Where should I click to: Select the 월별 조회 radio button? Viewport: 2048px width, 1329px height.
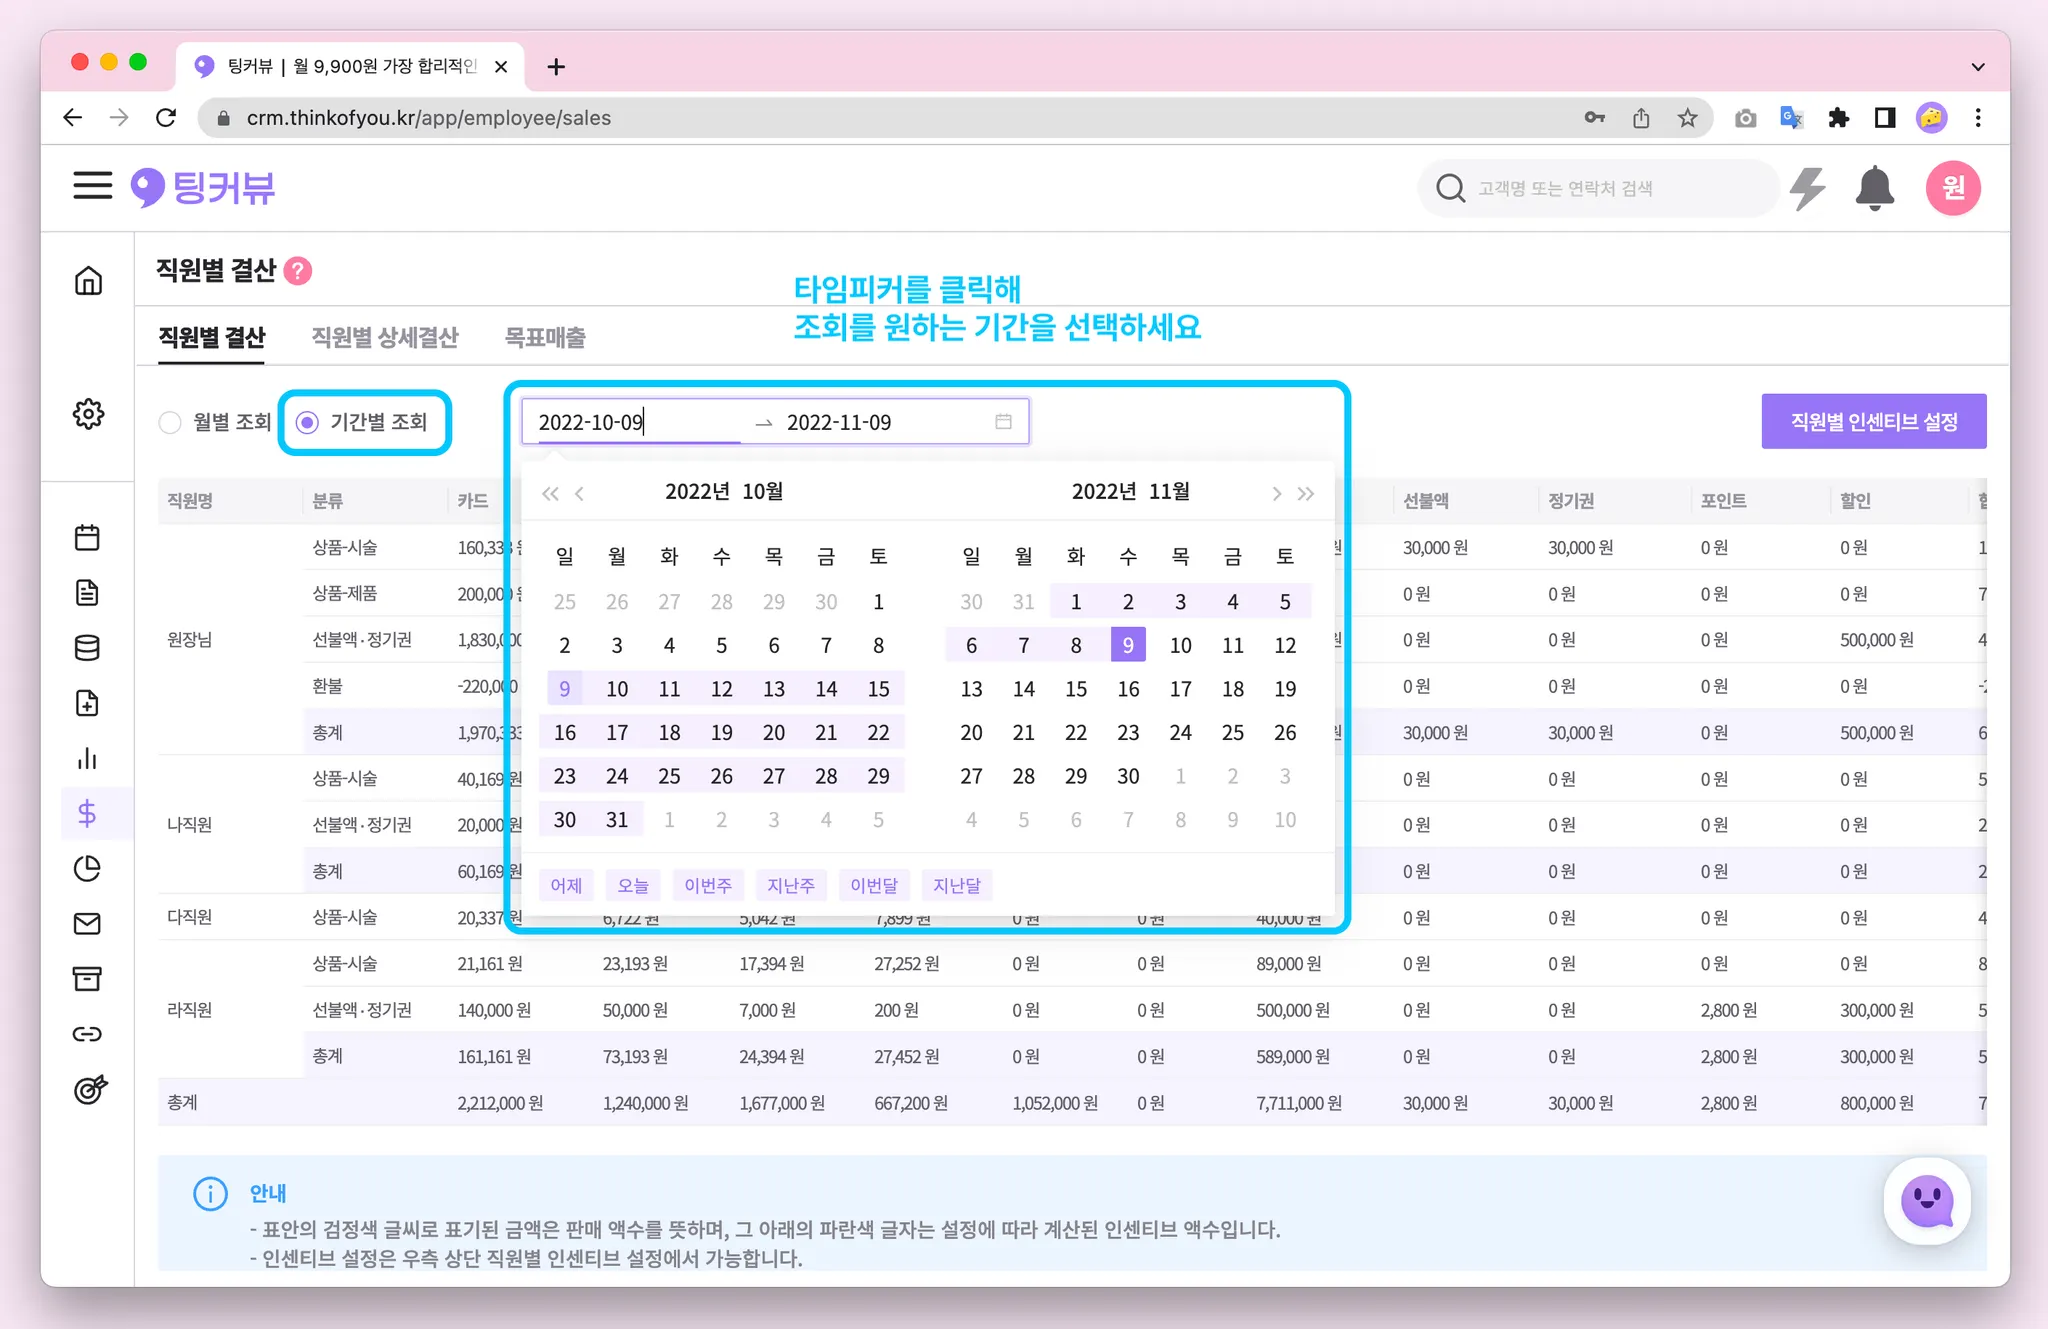tap(171, 422)
